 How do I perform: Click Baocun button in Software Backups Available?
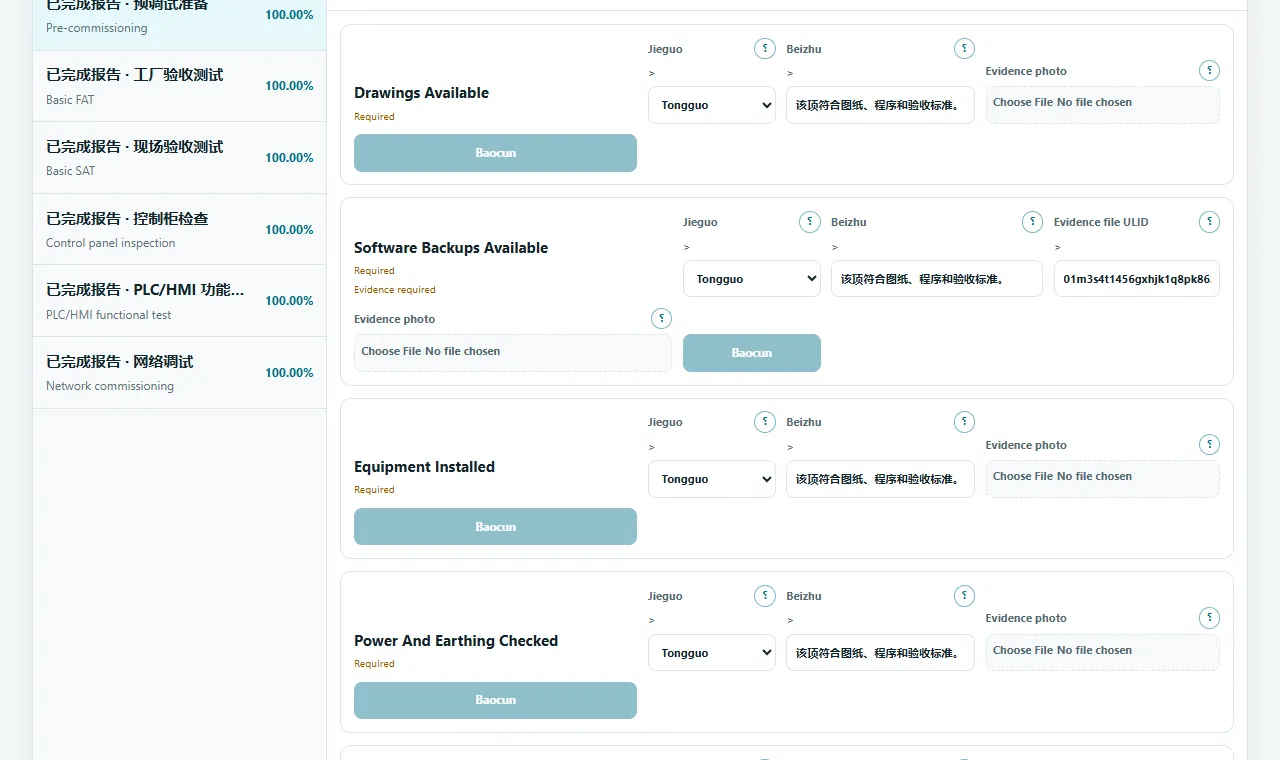(x=752, y=353)
